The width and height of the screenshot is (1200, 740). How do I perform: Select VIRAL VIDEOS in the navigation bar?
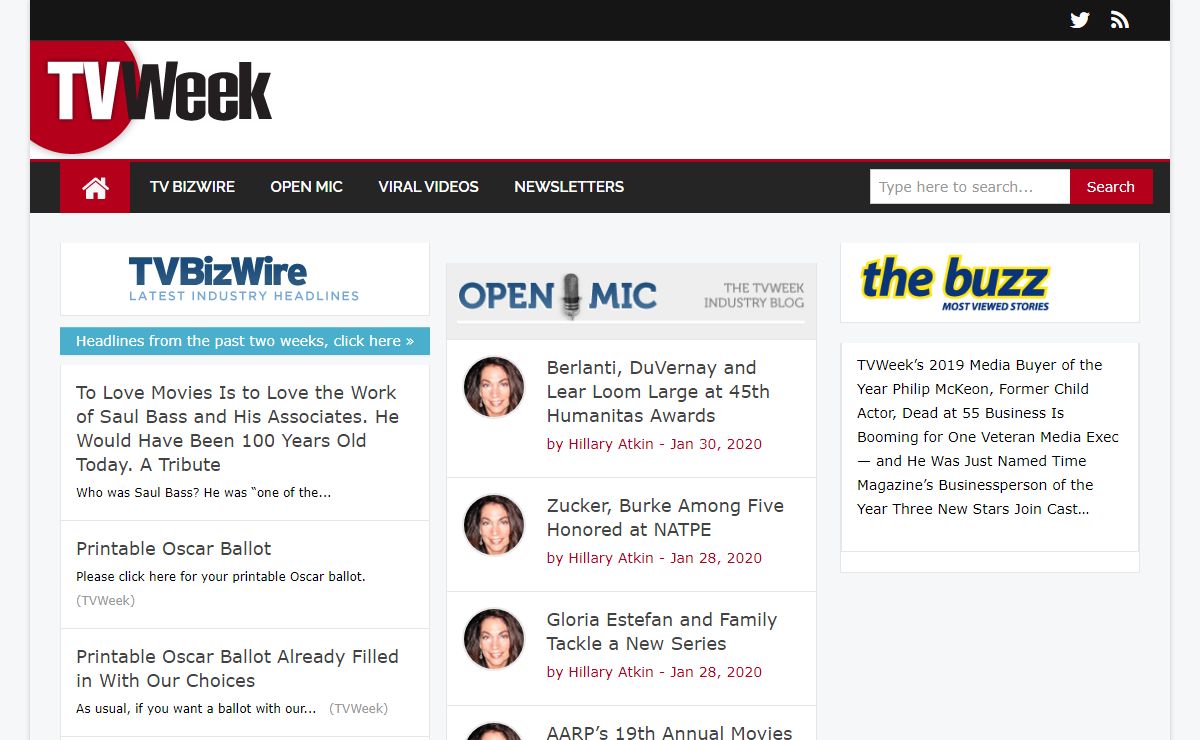point(428,187)
